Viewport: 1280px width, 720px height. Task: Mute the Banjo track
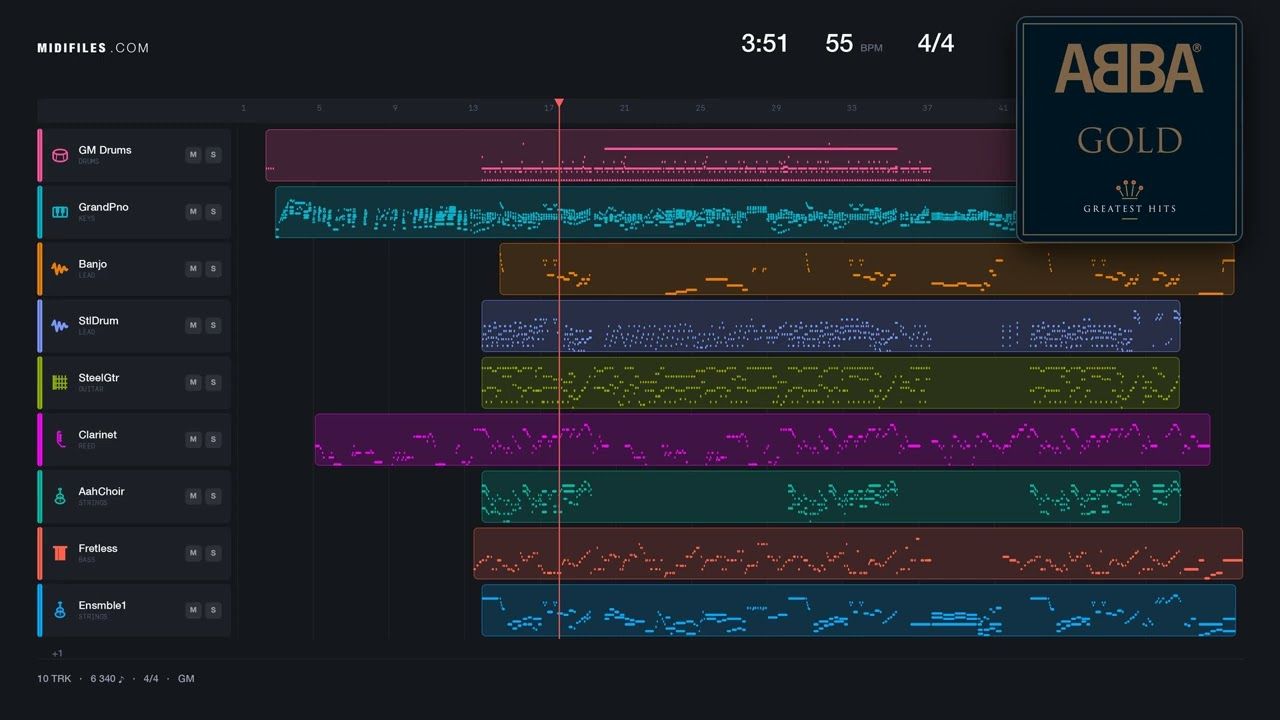(193, 269)
